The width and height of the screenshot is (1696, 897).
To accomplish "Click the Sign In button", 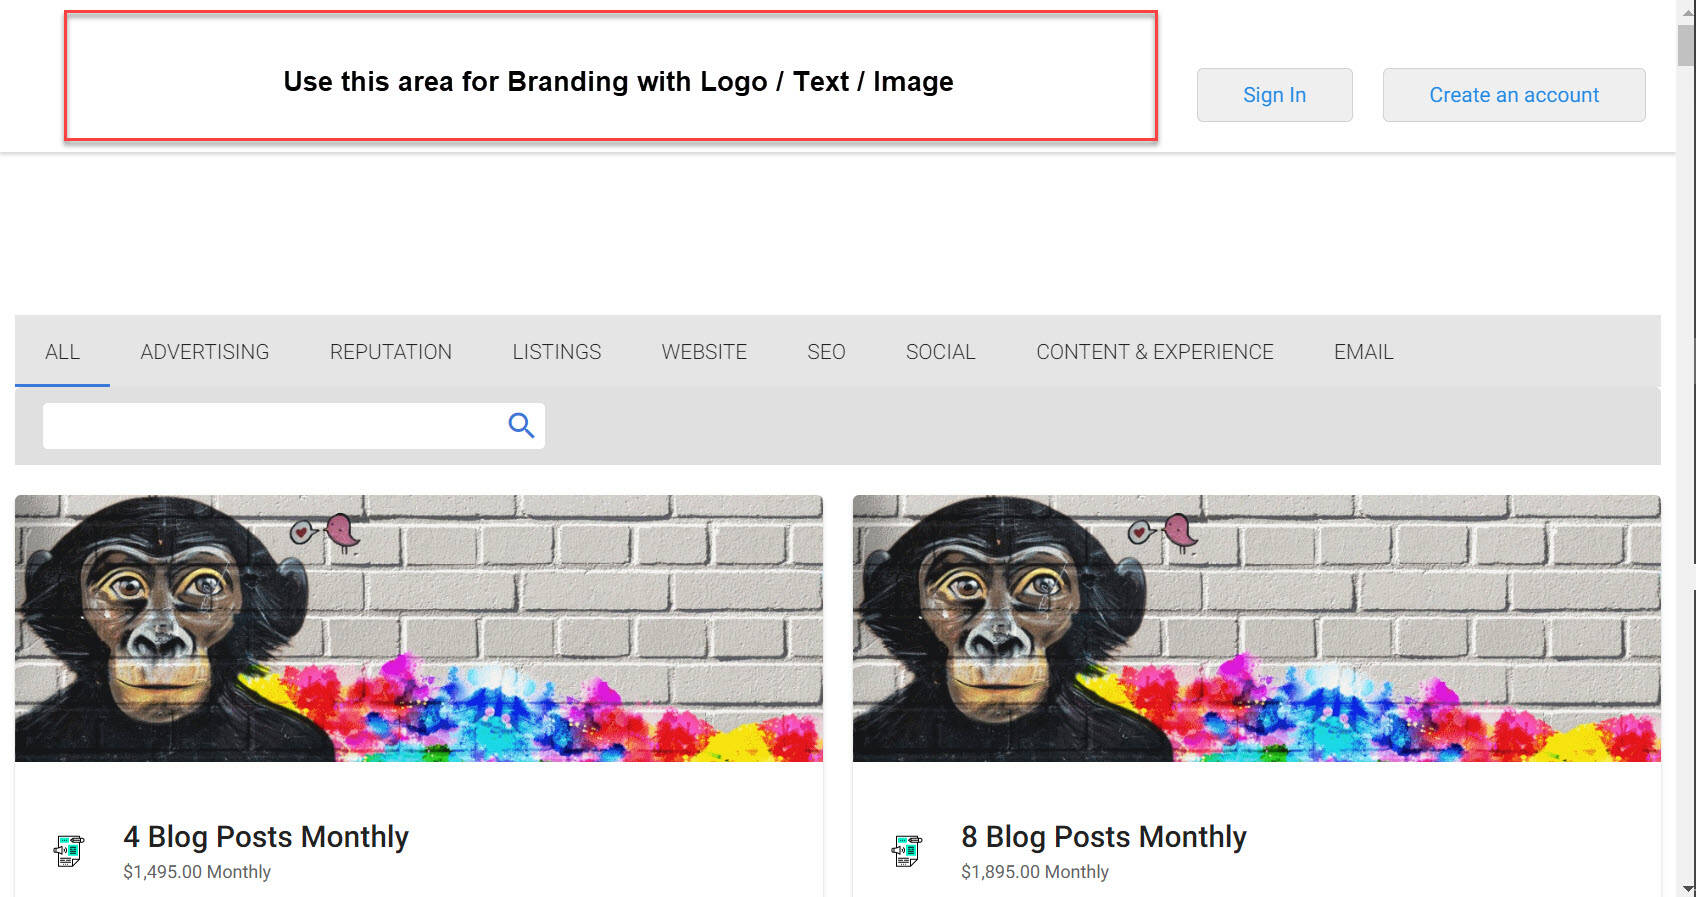I will (x=1275, y=95).
